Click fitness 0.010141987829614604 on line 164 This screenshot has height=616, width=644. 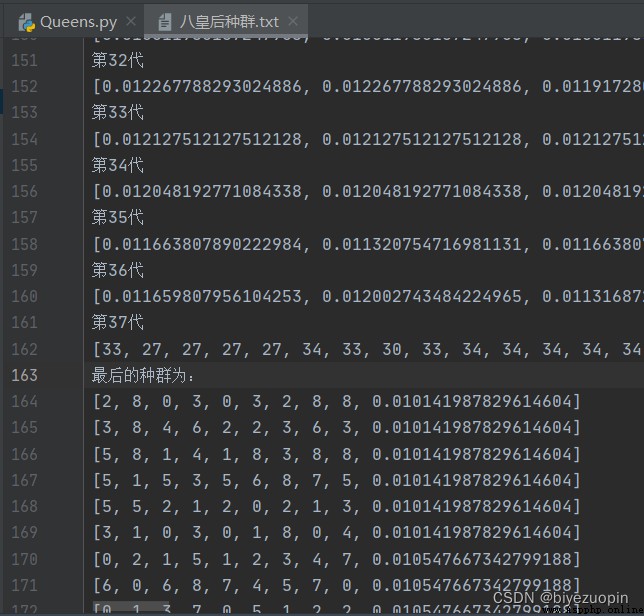472,401
